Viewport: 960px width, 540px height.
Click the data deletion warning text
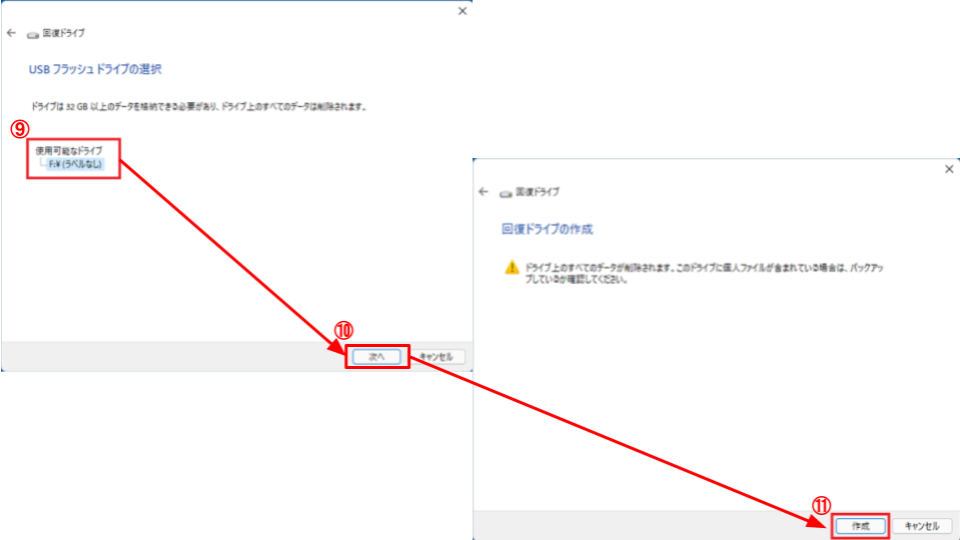point(704,274)
